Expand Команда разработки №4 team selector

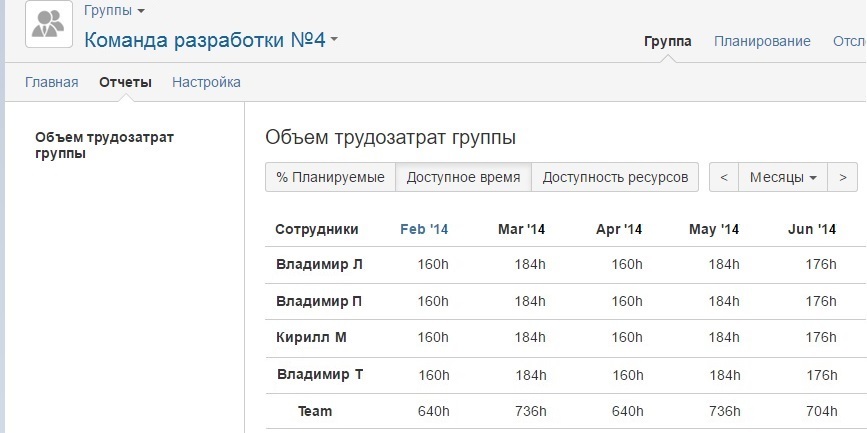211,40
